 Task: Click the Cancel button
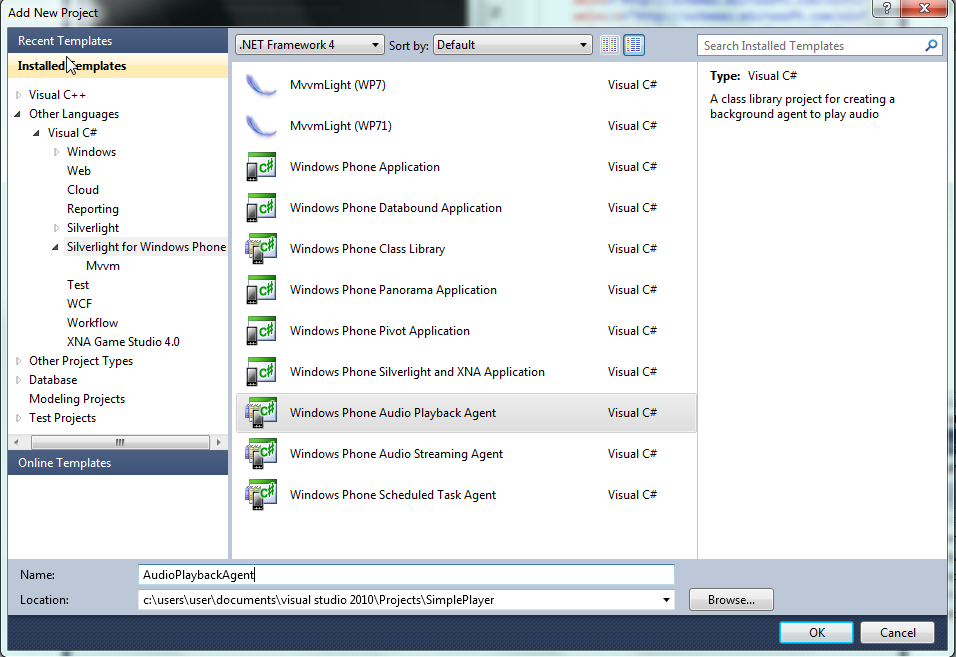[x=897, y=633]
